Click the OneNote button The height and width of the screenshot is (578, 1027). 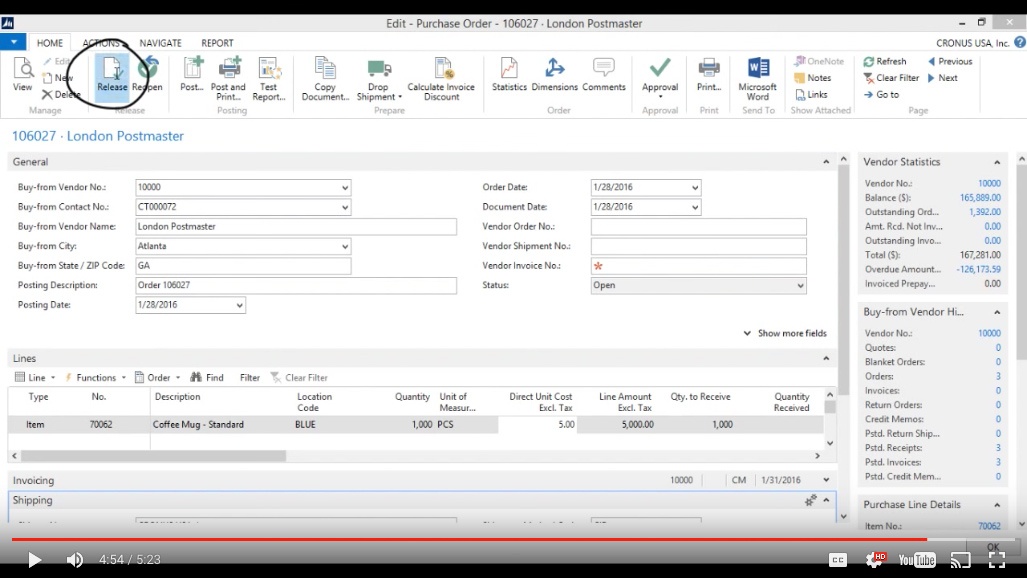819,61
